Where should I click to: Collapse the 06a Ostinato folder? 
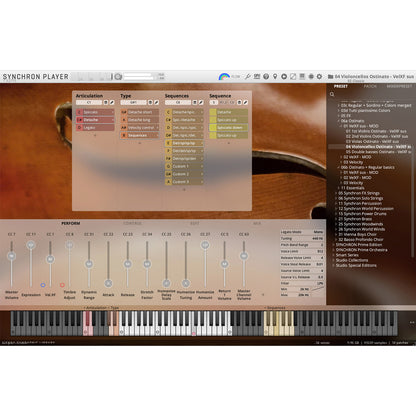pyautogui.click(x=338, y=121)
